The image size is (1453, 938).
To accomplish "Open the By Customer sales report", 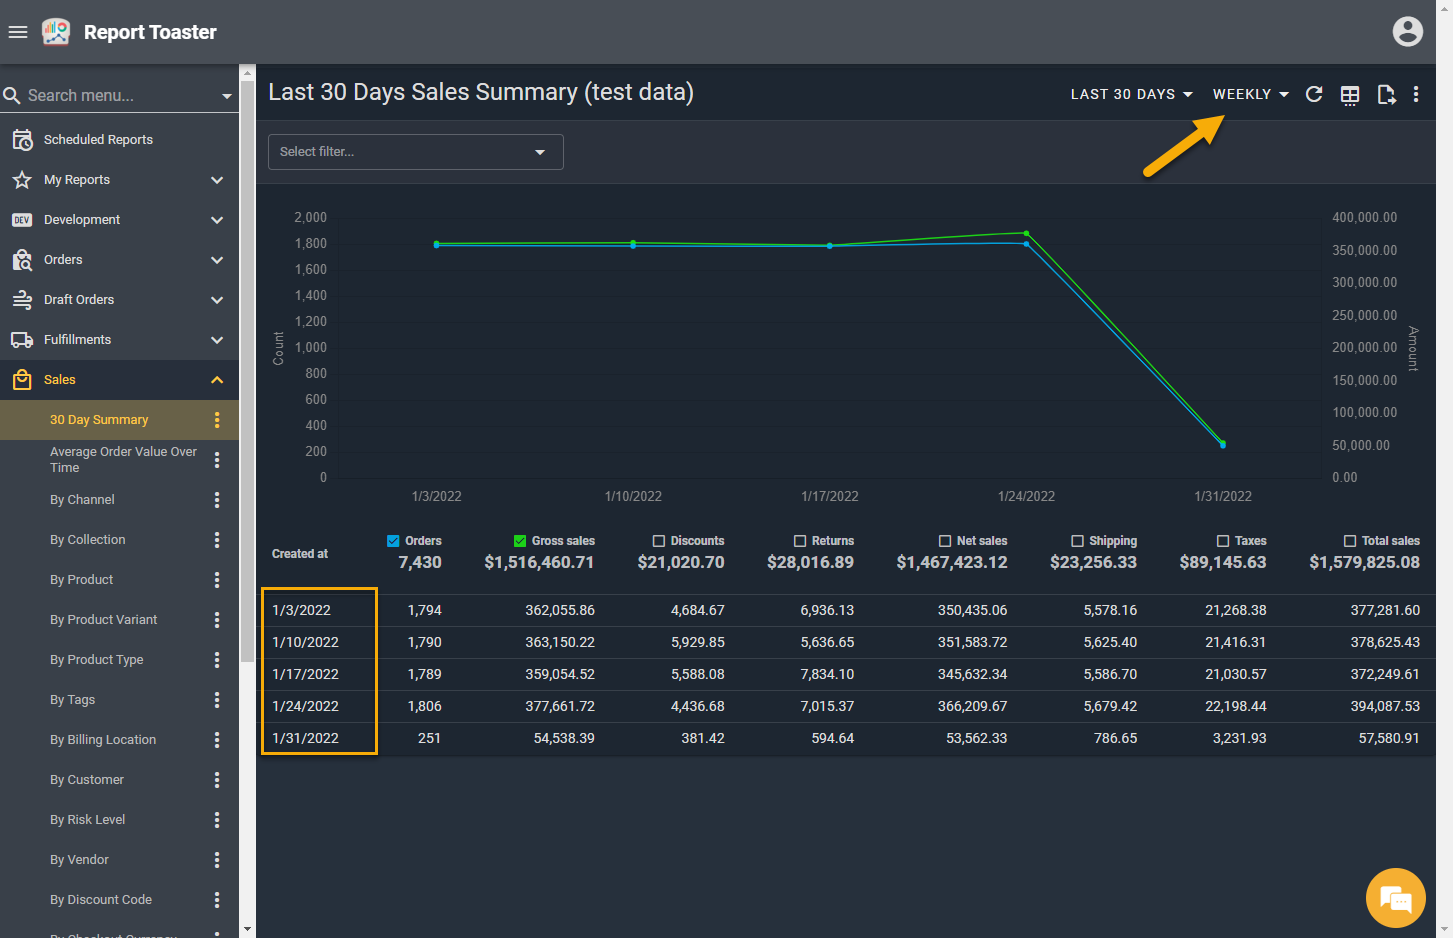I will coord(87,780).
